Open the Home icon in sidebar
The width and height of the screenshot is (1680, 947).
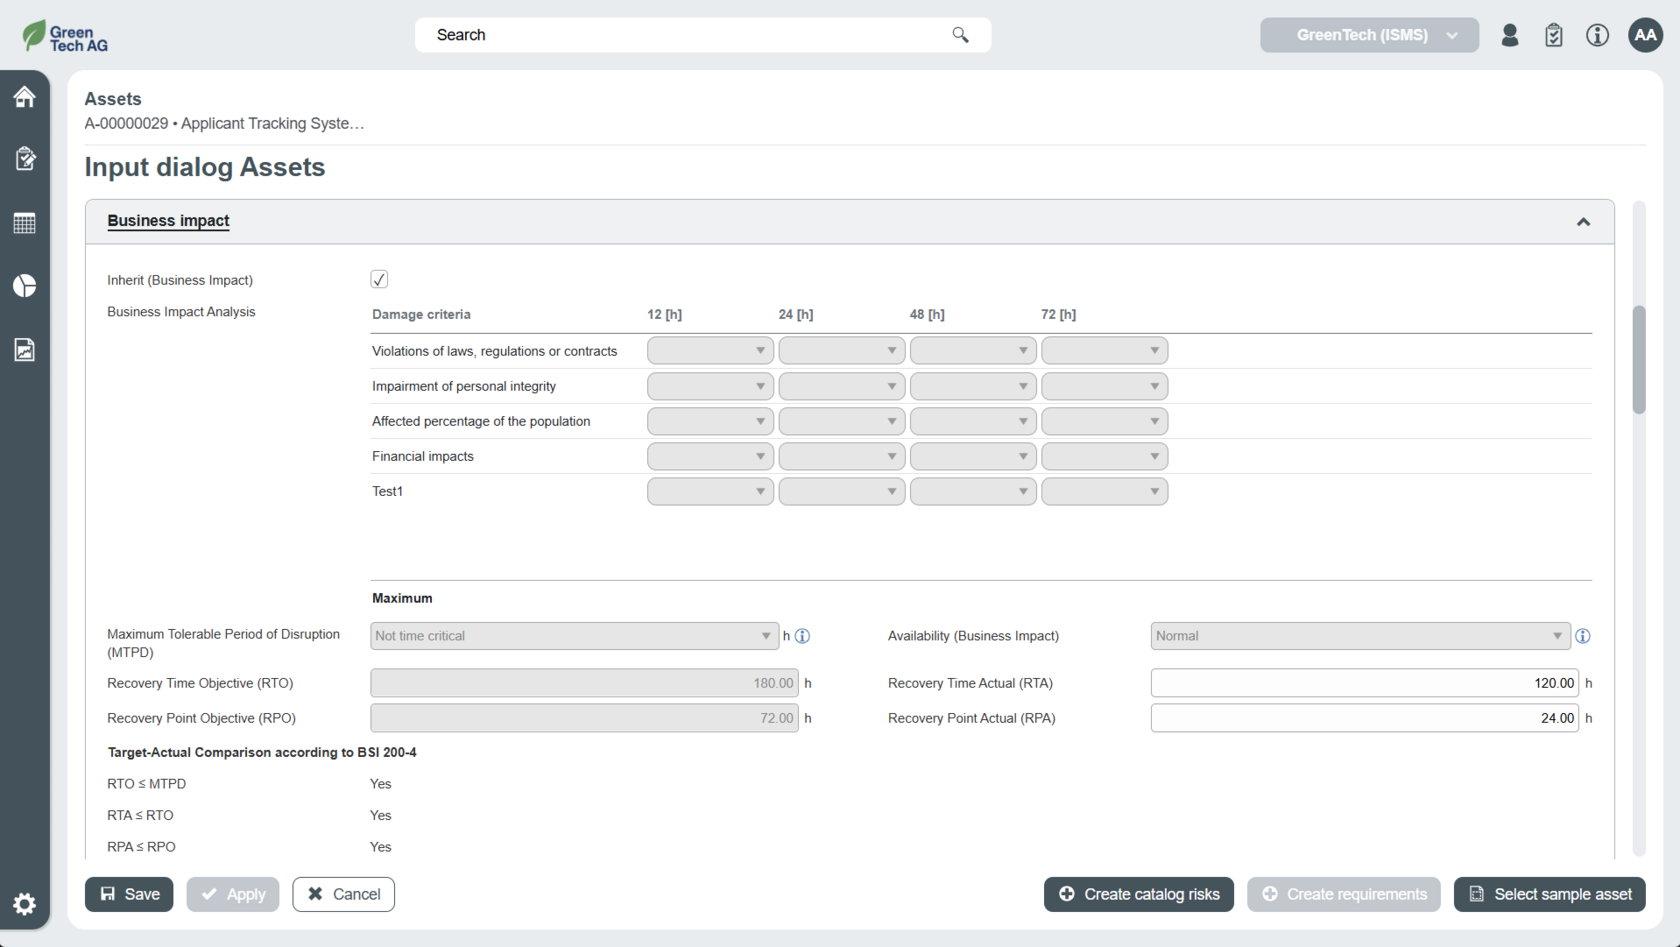(25, 97)
